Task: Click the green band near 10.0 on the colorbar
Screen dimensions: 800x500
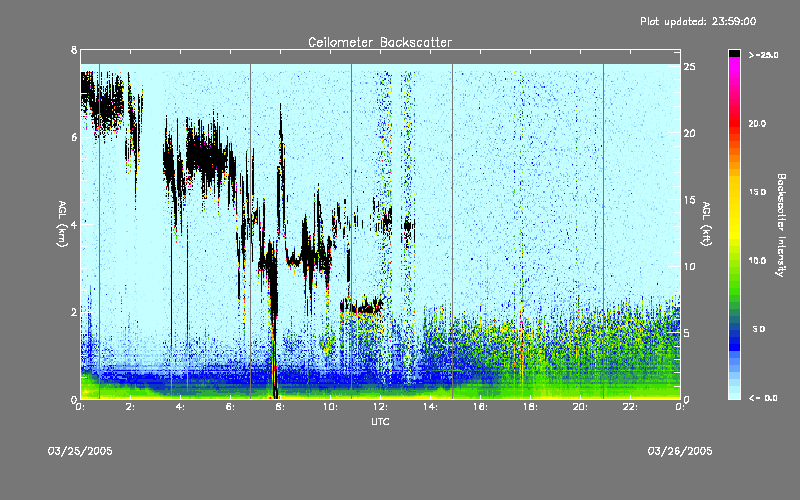Action: [x=734, y=261]
